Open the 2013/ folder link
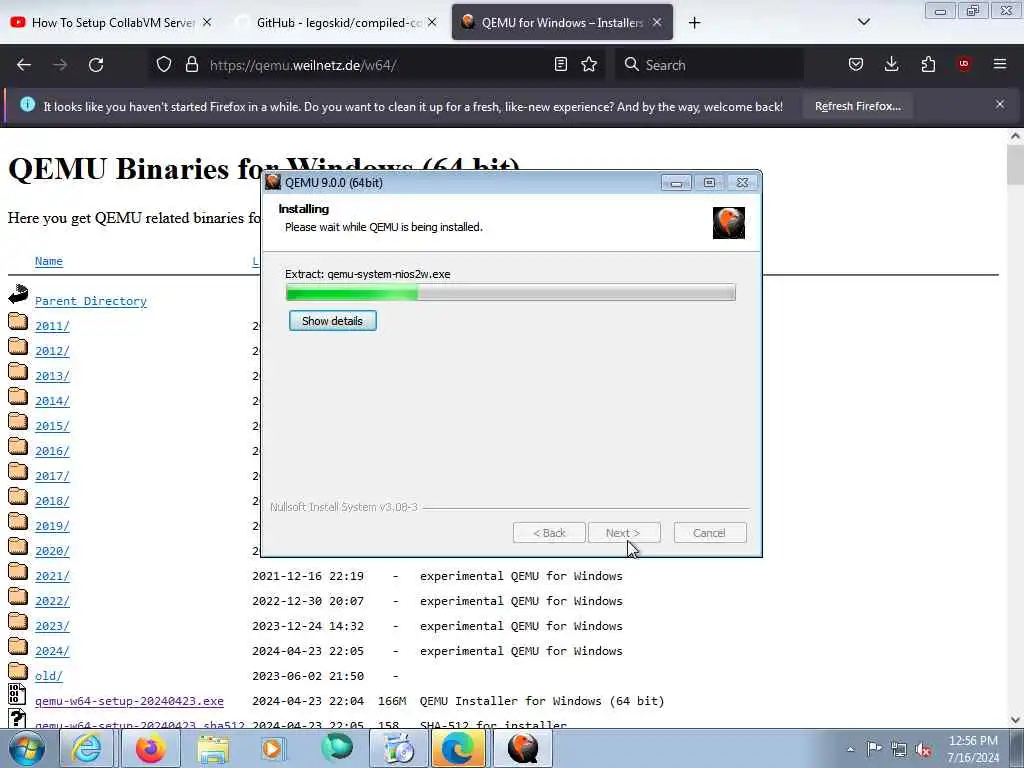The width and height of the screenshot is (1024, 768). (52, 376)
